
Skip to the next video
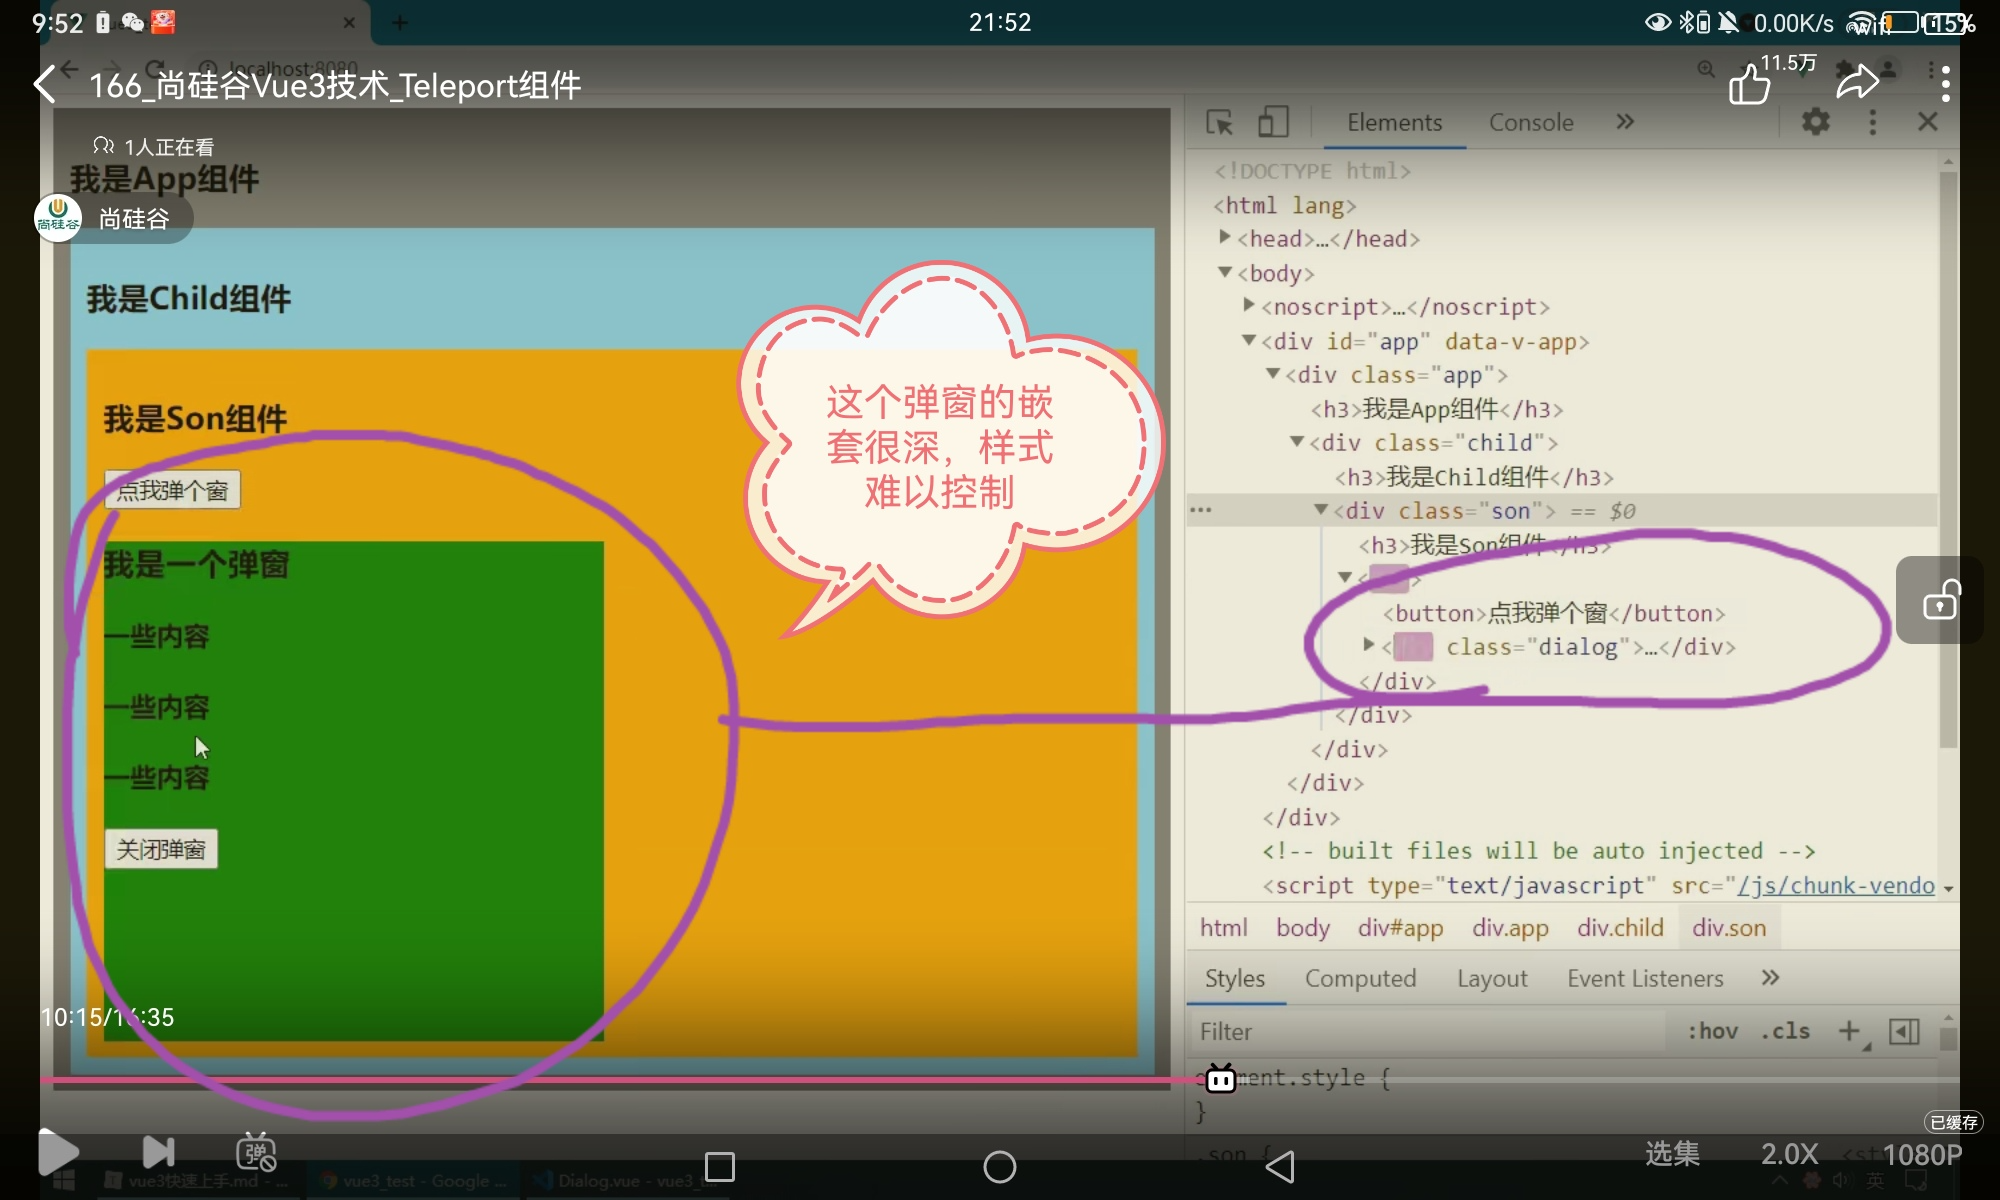click(x=158, y=1152)
